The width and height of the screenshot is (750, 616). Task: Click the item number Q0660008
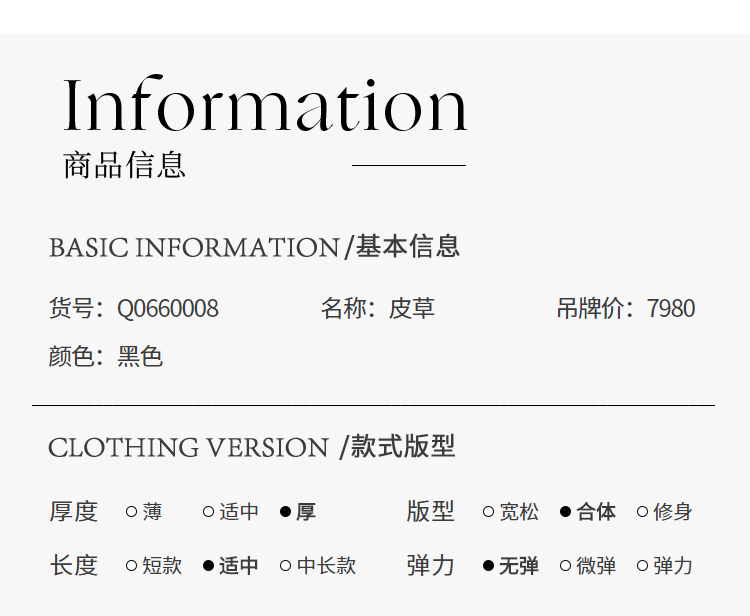168,308
